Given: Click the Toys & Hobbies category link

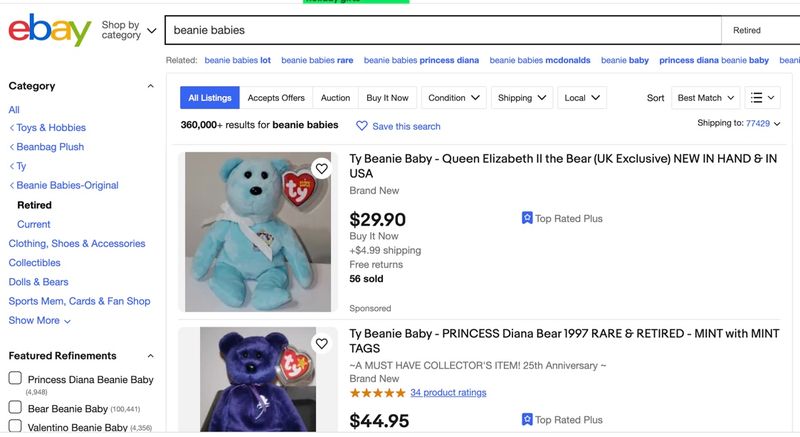Looking at the screenshot, I should pyautogui.click(x=51, y=128).
